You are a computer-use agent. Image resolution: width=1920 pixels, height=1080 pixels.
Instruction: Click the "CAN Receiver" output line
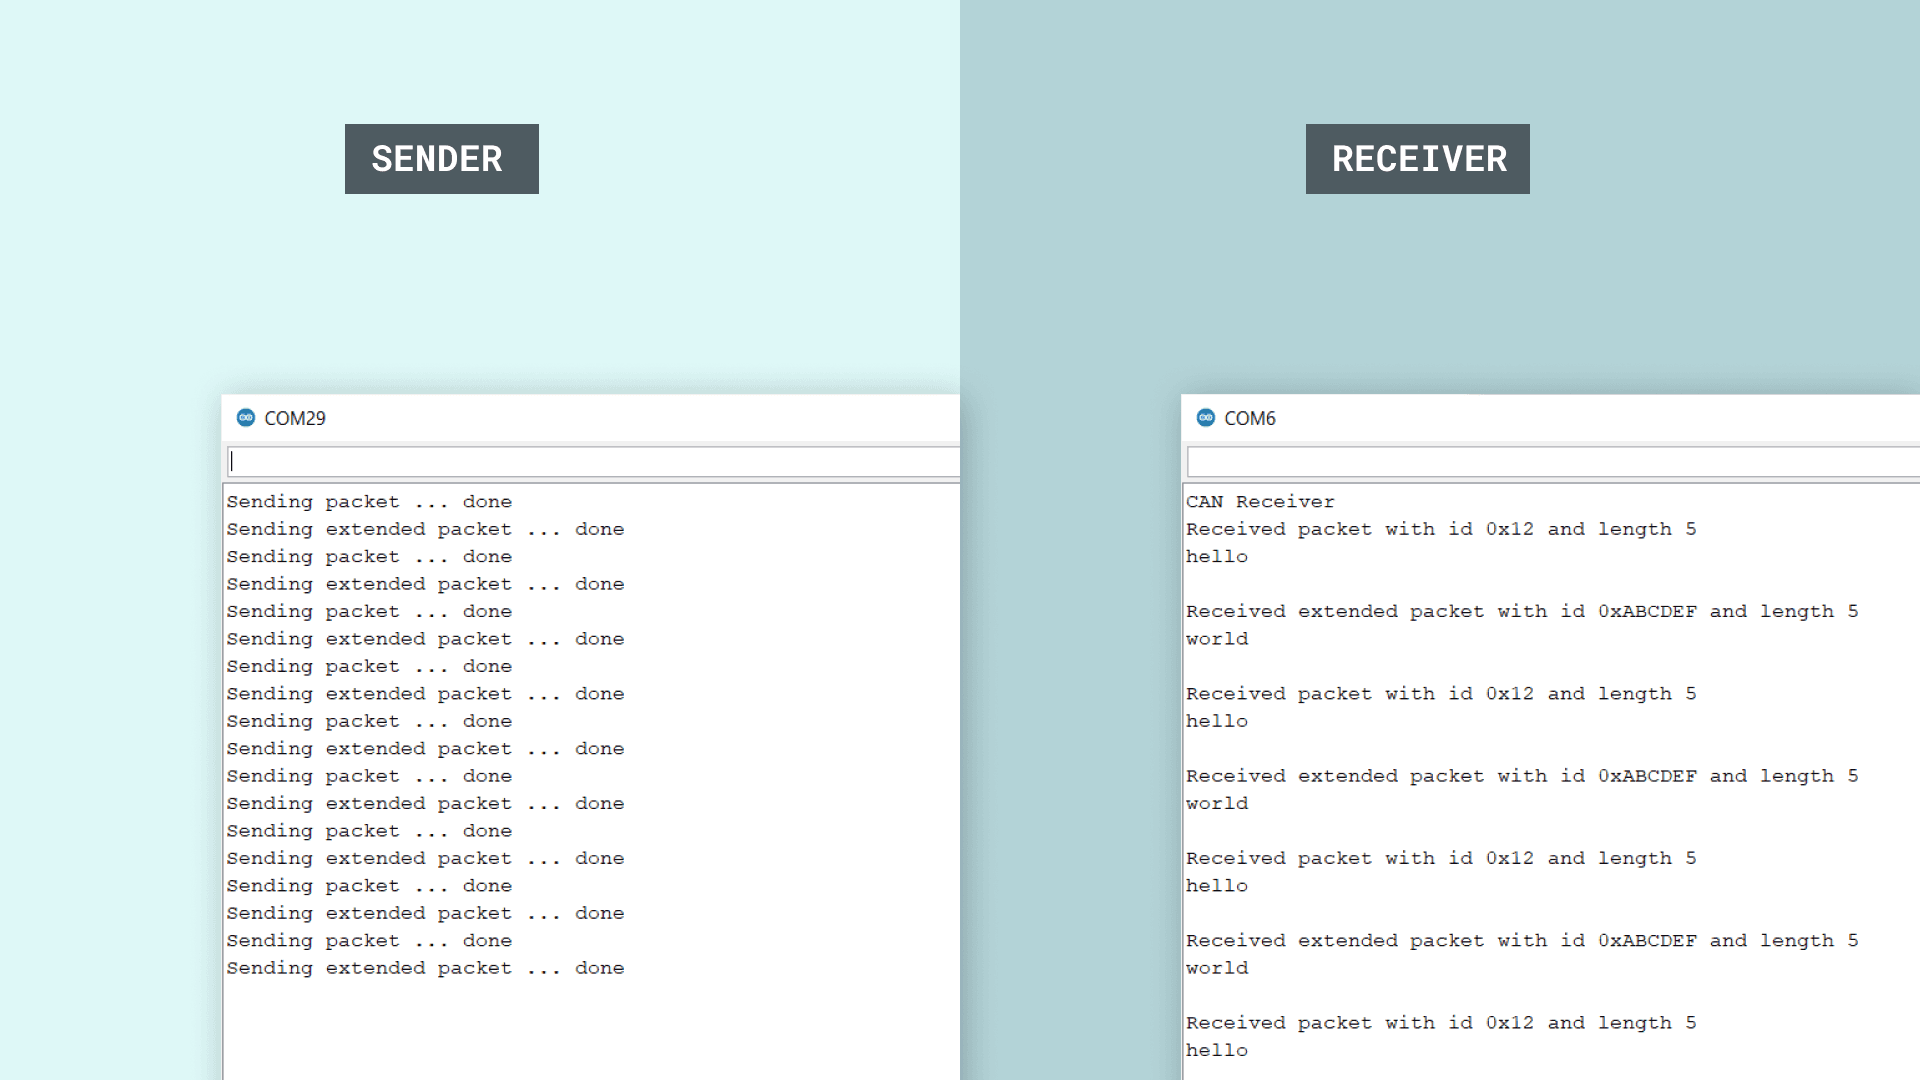[x=1260, y=502]
